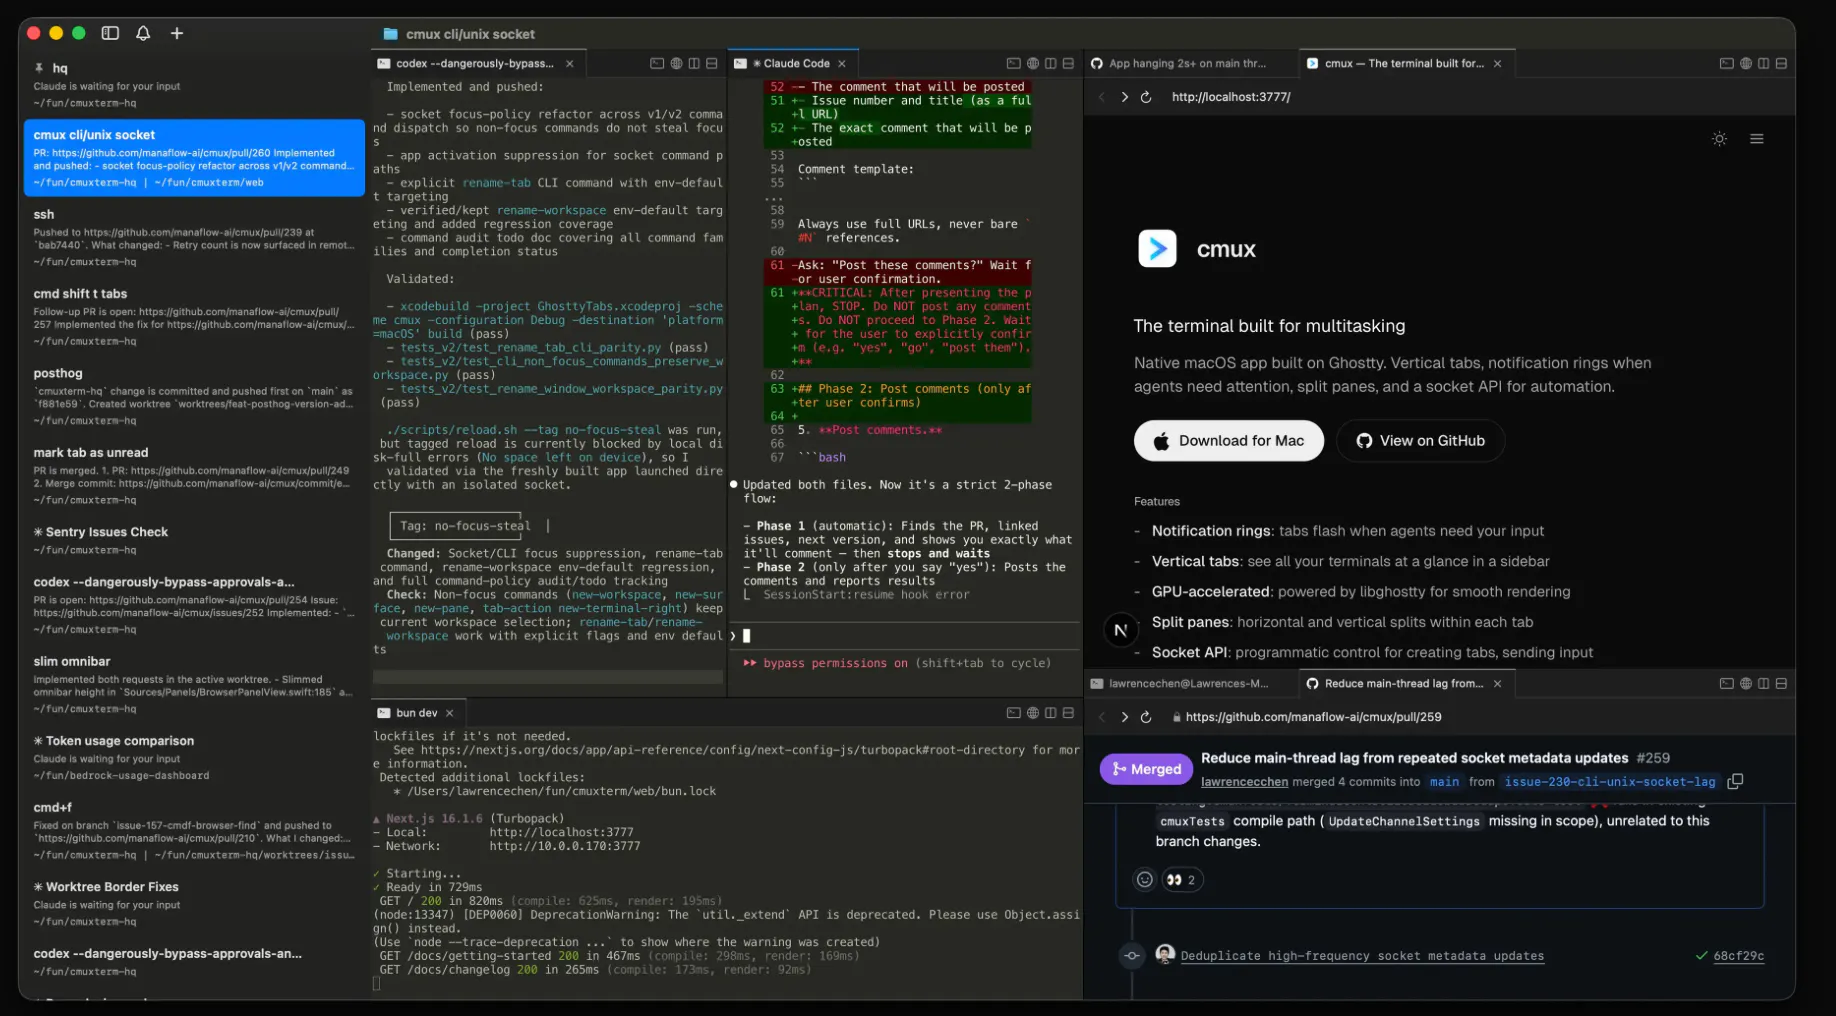1836x1016 pixels.
Task: Browser globe icon in GitHub PR pane header
Action: pos(1746,684)
